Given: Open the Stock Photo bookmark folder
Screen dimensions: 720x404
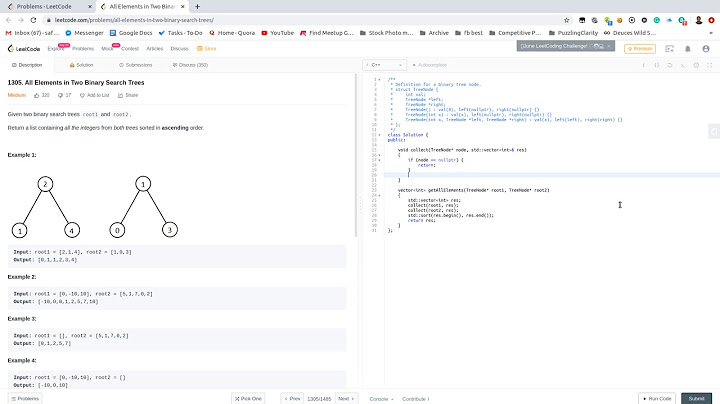Looking at the screenshot, I should [386, 33].
